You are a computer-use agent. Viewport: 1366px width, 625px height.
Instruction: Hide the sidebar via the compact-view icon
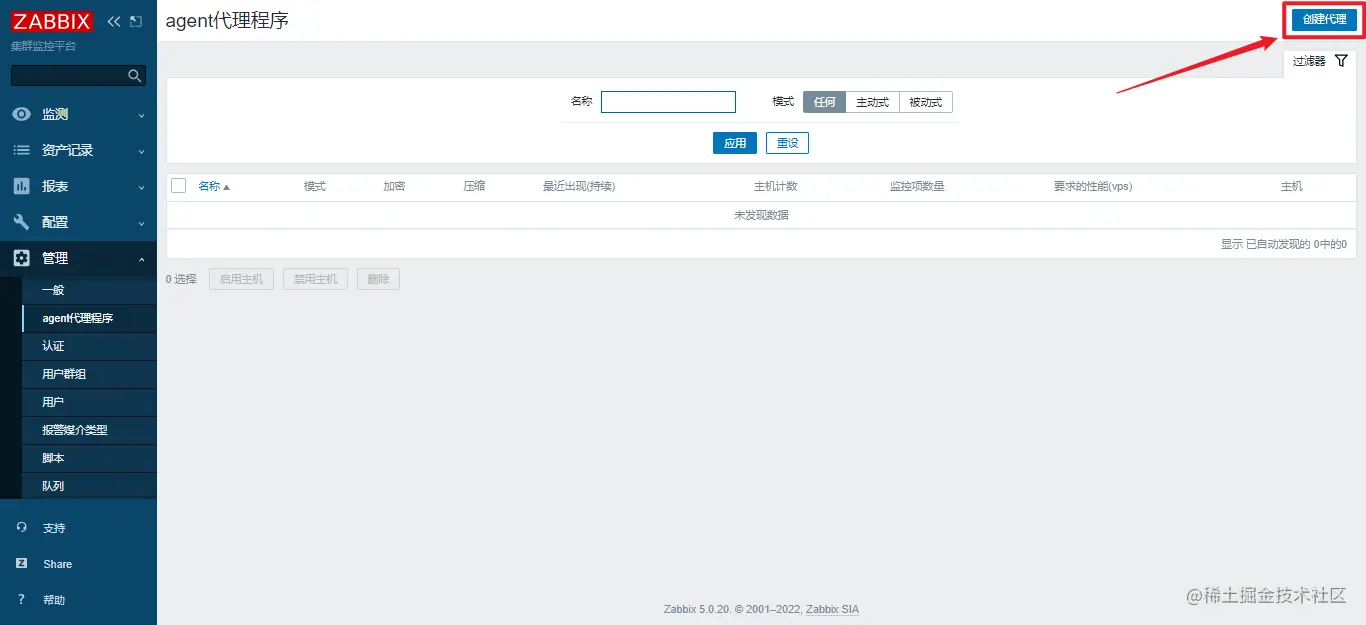[x=136, y=21]
